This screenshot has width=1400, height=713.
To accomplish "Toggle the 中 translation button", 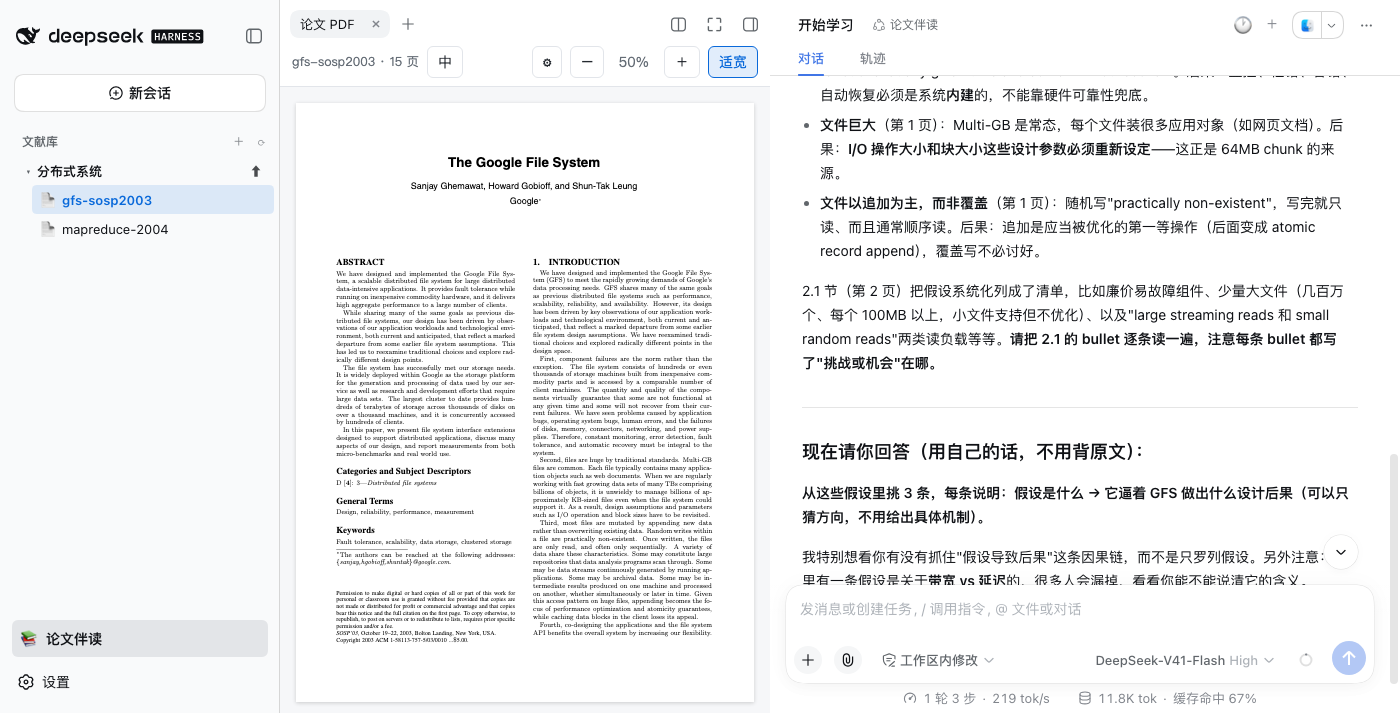I will 445,62.
